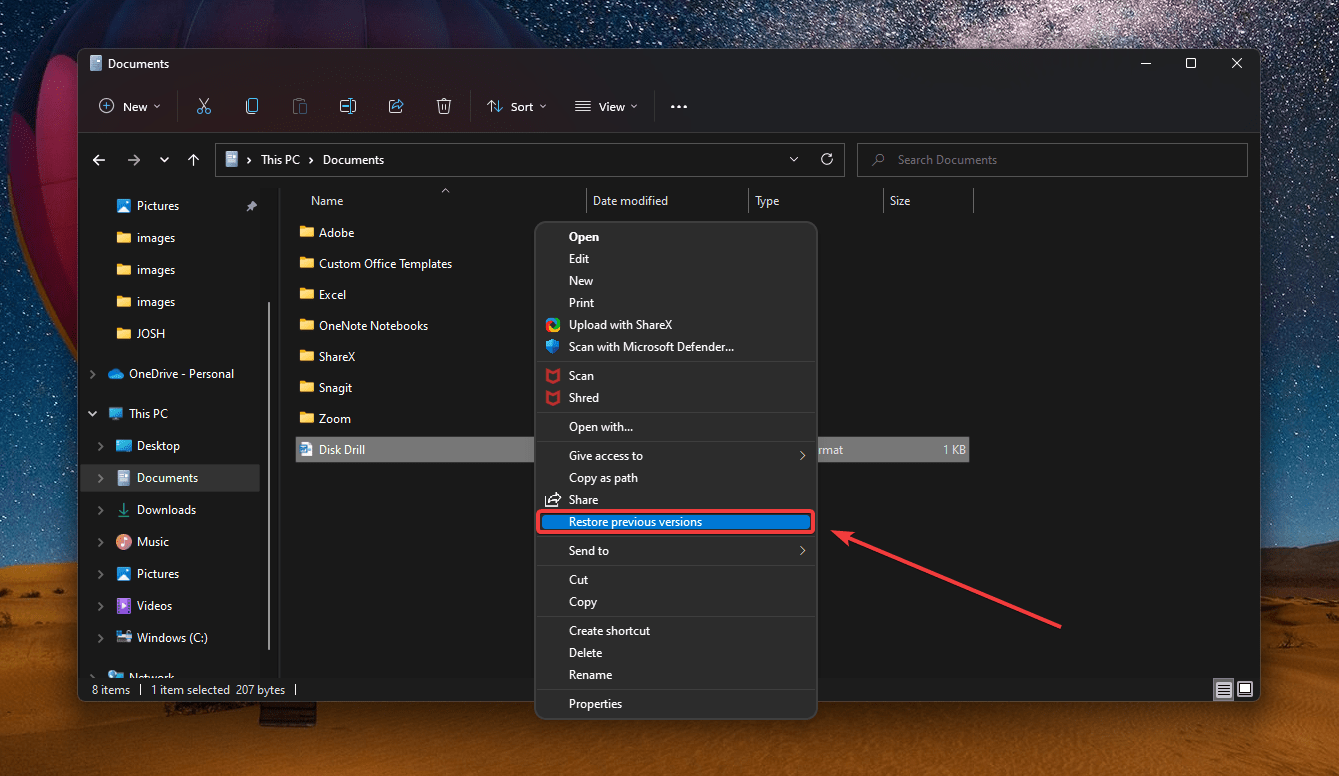This screenshot has width=1339, height=776.
Task: Choose Delete in context menu
Action: [676, 653]
